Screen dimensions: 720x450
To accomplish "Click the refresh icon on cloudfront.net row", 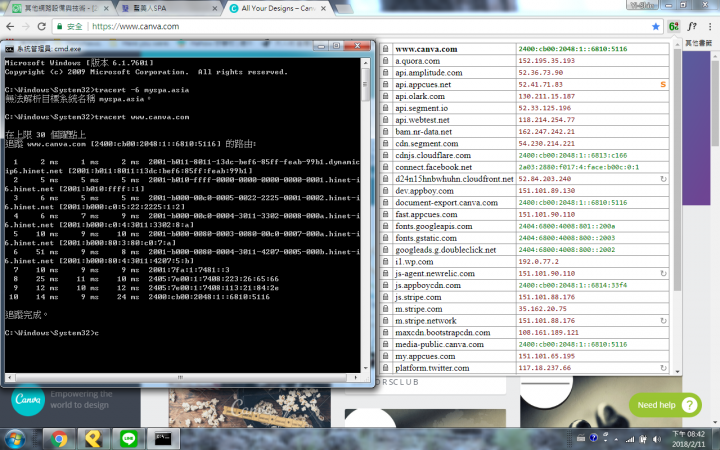I will pyautogui.click(x=664, y=179).
